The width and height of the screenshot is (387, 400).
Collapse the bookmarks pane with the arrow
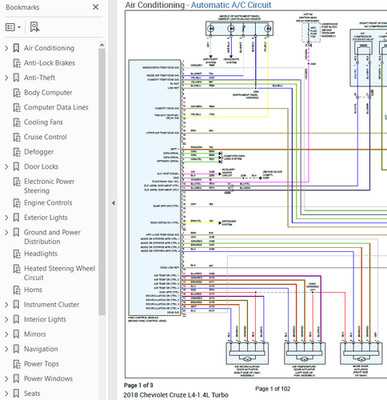114,203
